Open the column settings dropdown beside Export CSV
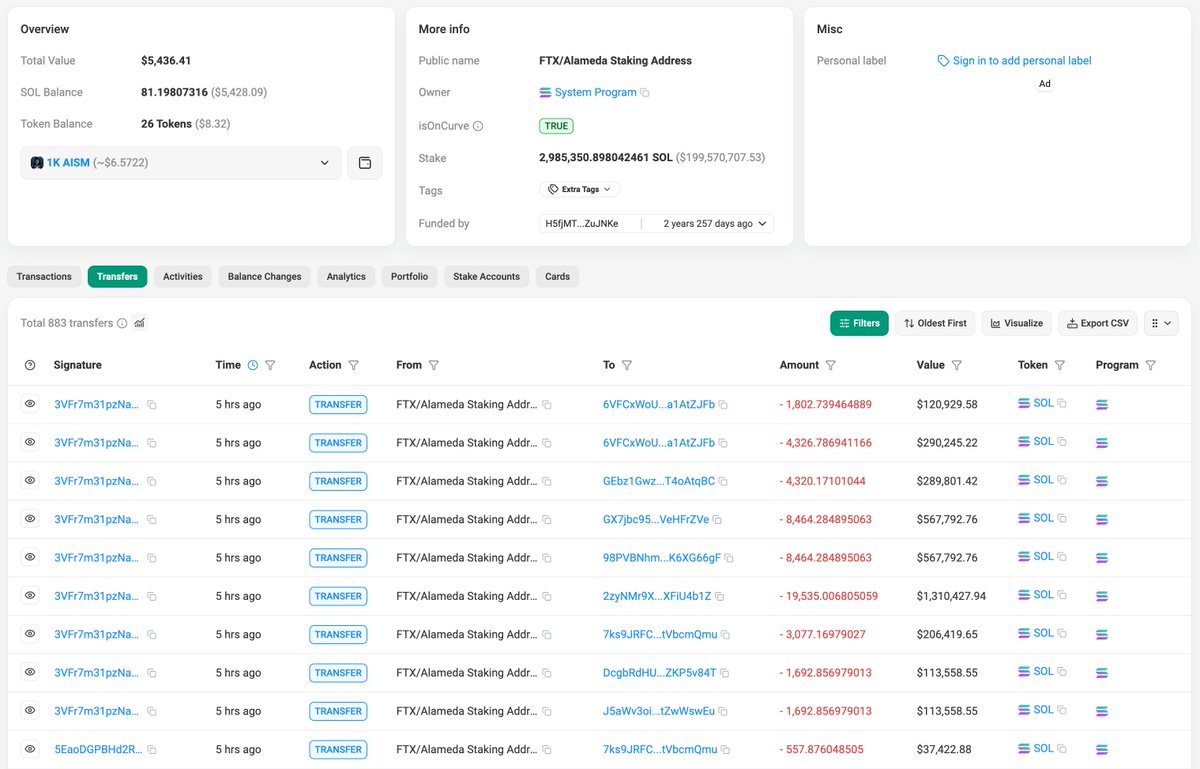Viewport: 1200px width, 769px height. point(1161,323)
